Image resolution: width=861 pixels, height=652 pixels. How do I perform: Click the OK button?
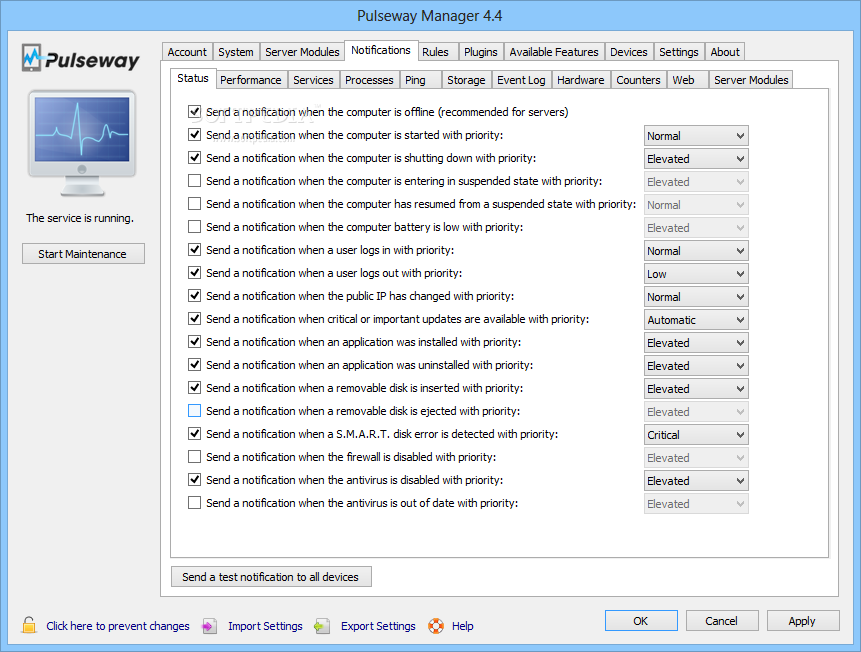pyautogui.click(x=641, y=621)
